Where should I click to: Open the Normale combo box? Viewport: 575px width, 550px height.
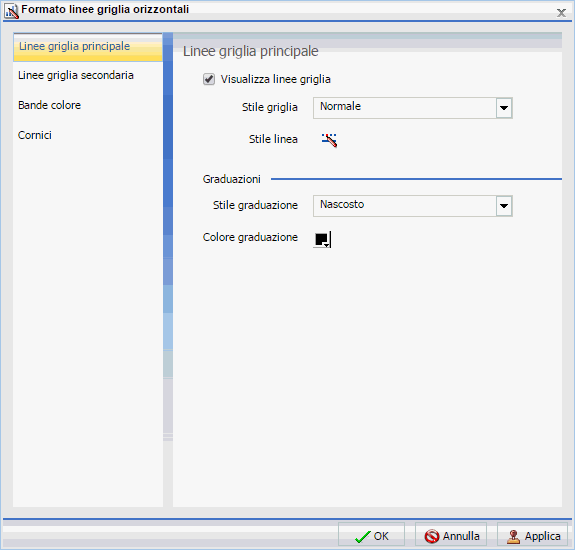(413, 108)
